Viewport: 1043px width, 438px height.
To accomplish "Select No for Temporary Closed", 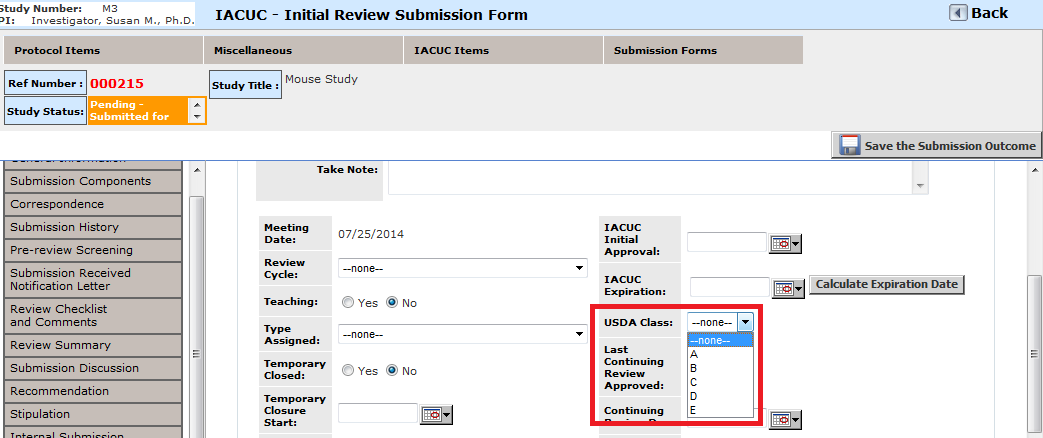I will (x=392, y=371).
